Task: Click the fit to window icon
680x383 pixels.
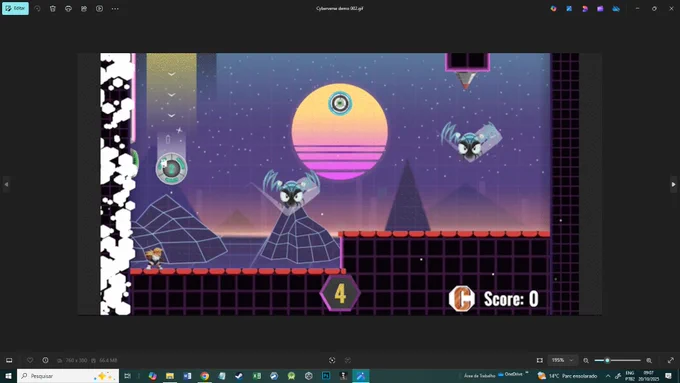Action: 539,360
